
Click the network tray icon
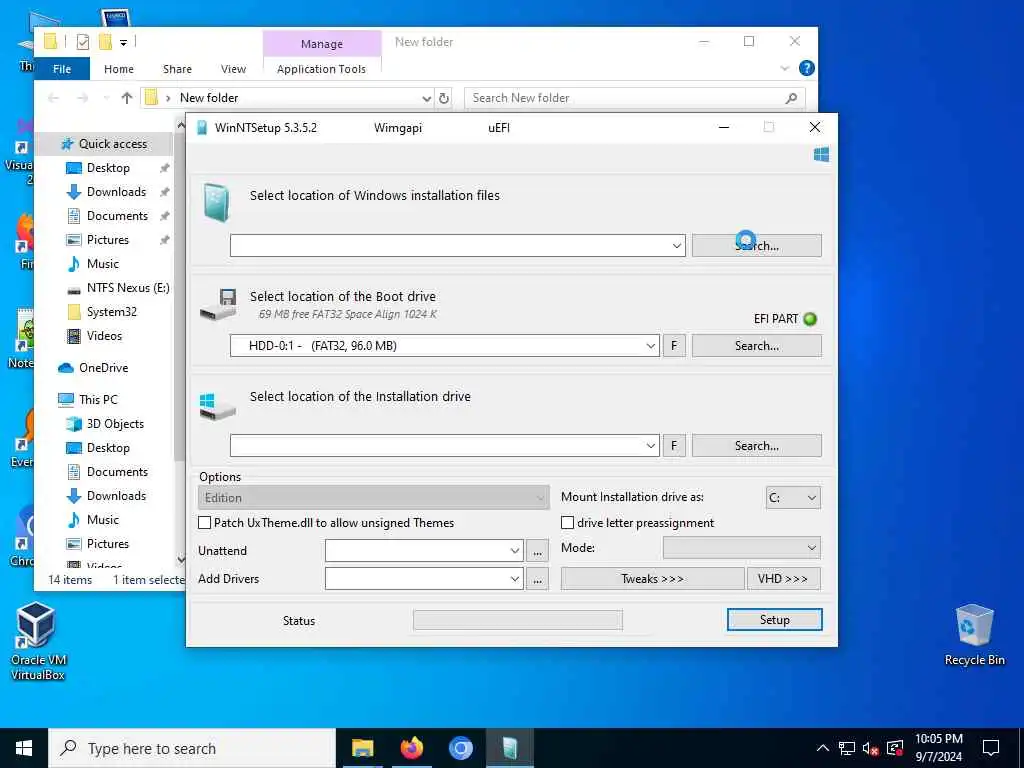tap(846, 748)
